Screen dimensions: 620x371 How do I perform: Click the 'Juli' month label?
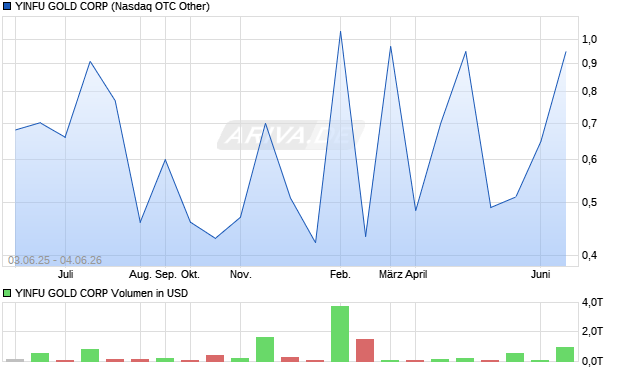(x=66, y=274)
